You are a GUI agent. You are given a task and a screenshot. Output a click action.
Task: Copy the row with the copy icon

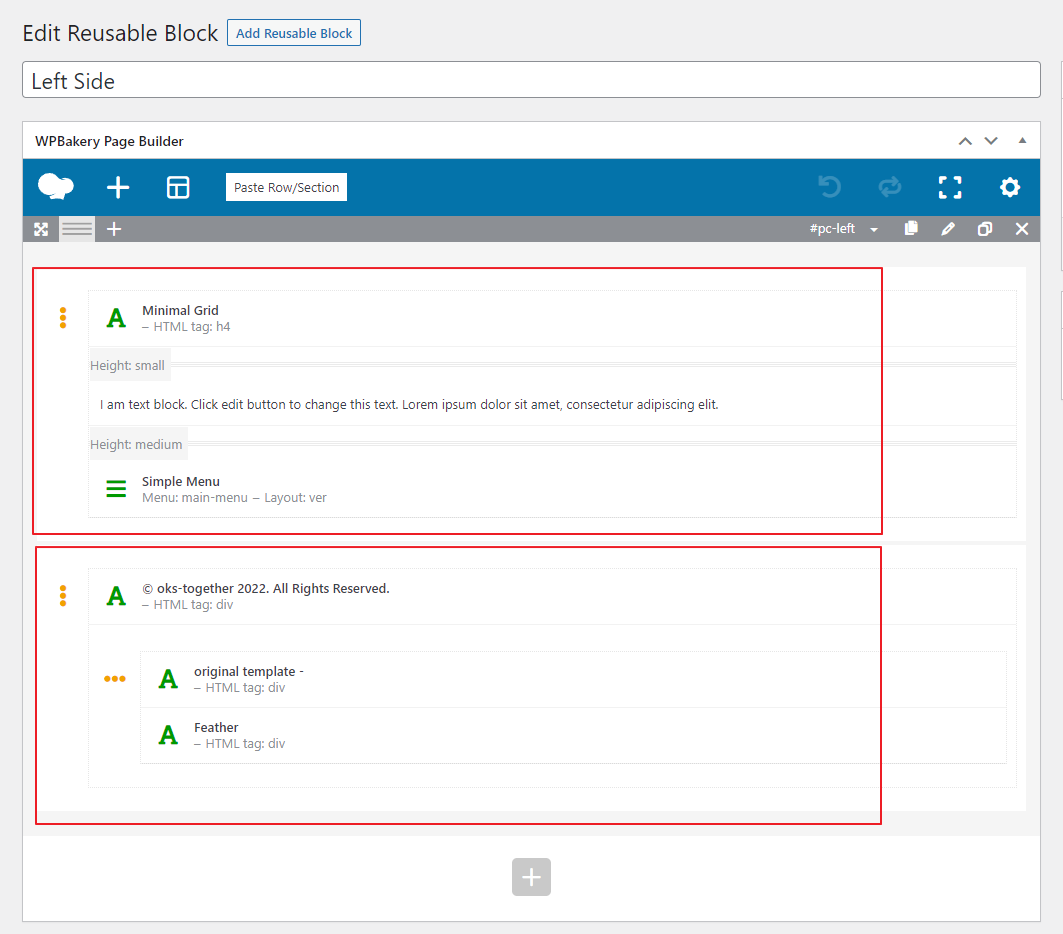click(911, 228)
